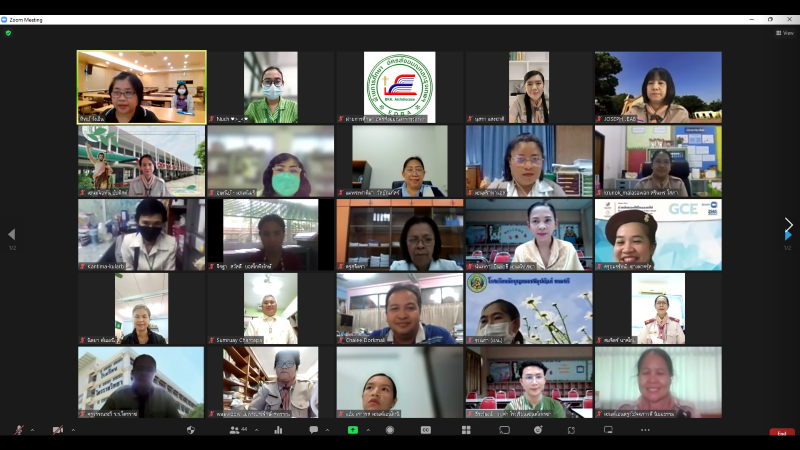The image size is (800, 450).
Task: Open the Participants panel showing 44
Action: [238, 430]
